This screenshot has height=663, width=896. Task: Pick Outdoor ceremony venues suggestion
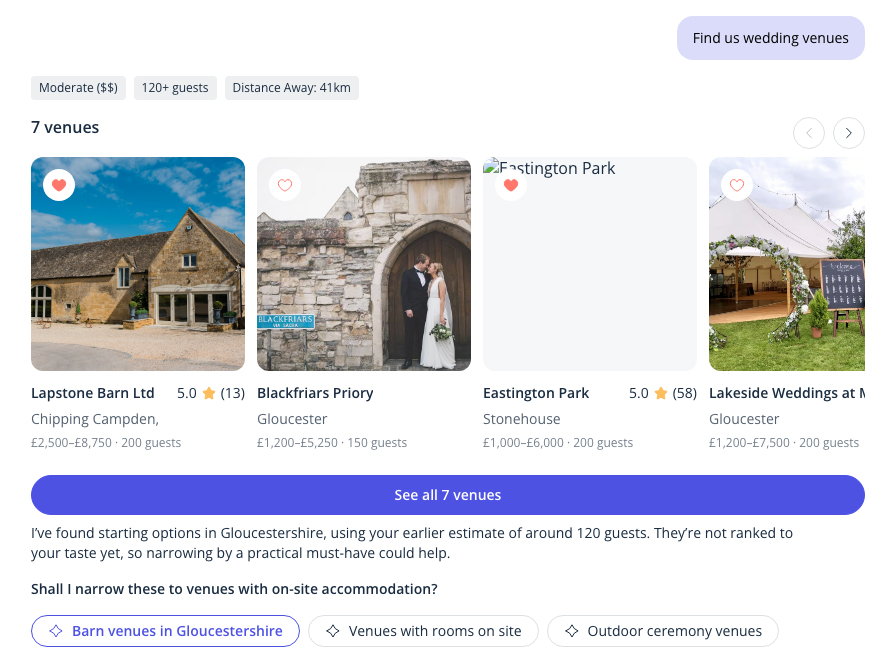663,631
